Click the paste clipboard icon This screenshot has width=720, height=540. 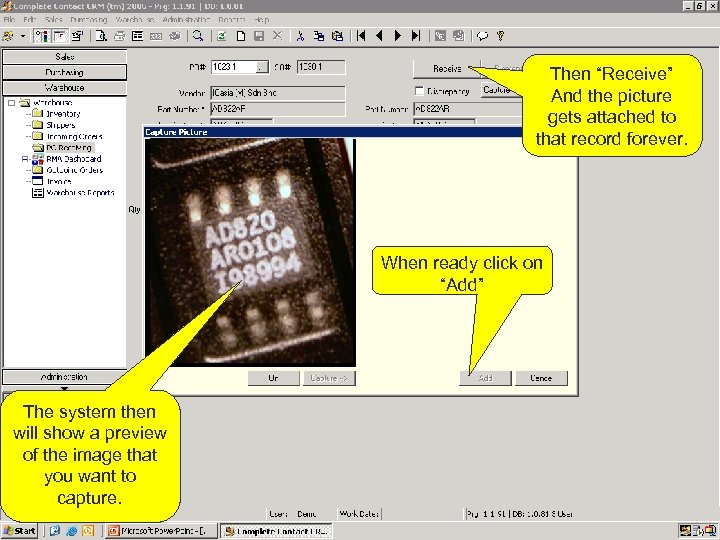click(337, 36)
